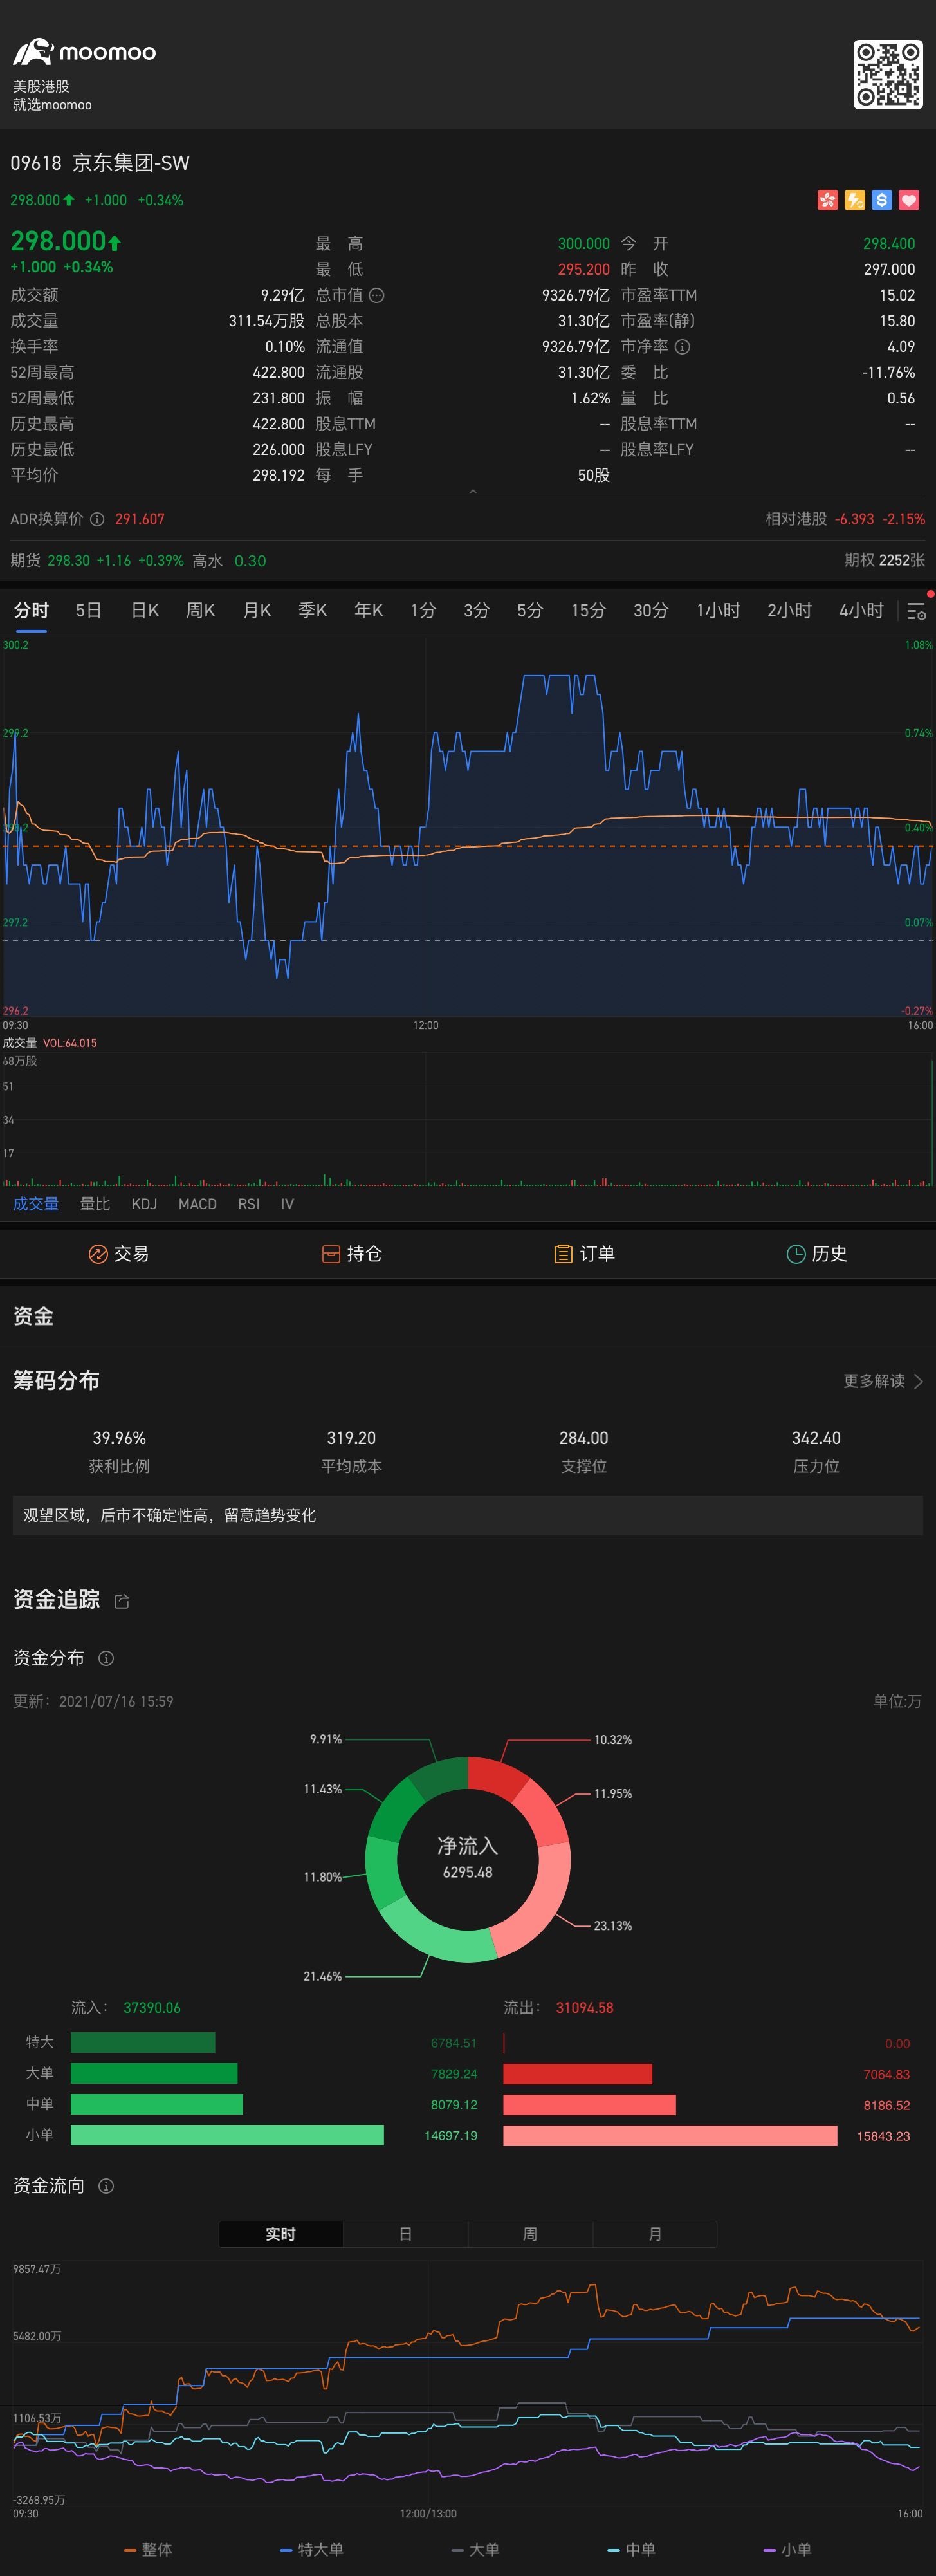Select the 月 capital flow tab
The height and width of the screenshot is (2576, 936).
[x=655, y=2234]
